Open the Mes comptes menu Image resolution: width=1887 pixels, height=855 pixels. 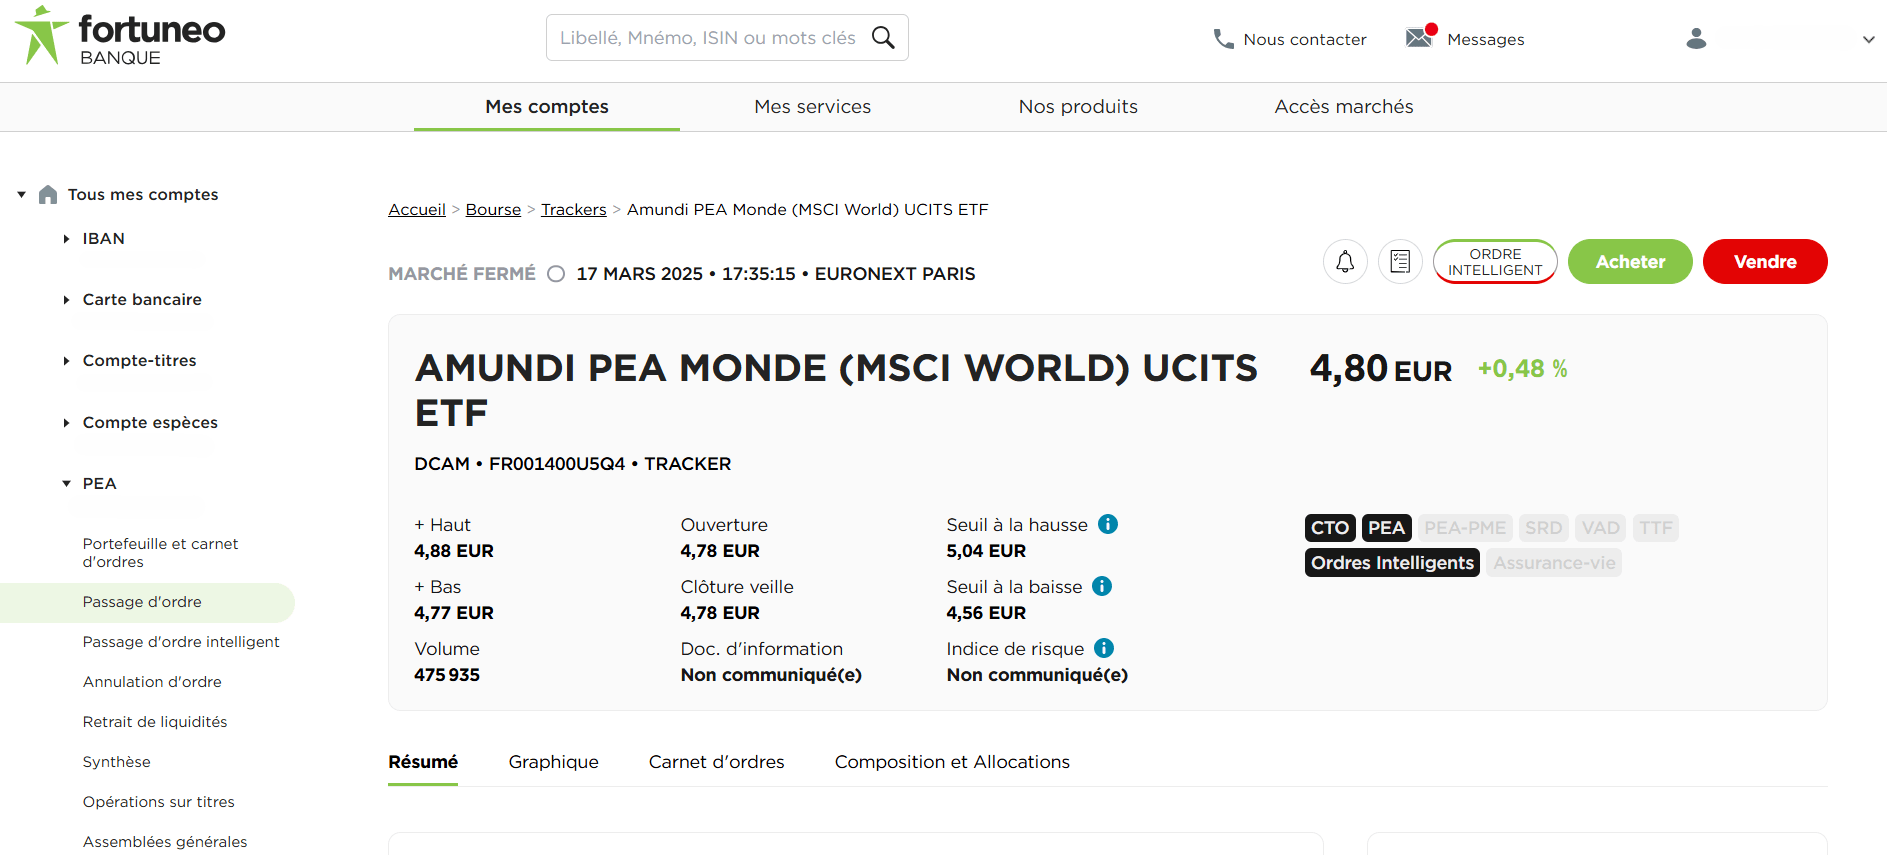[547, 107]
